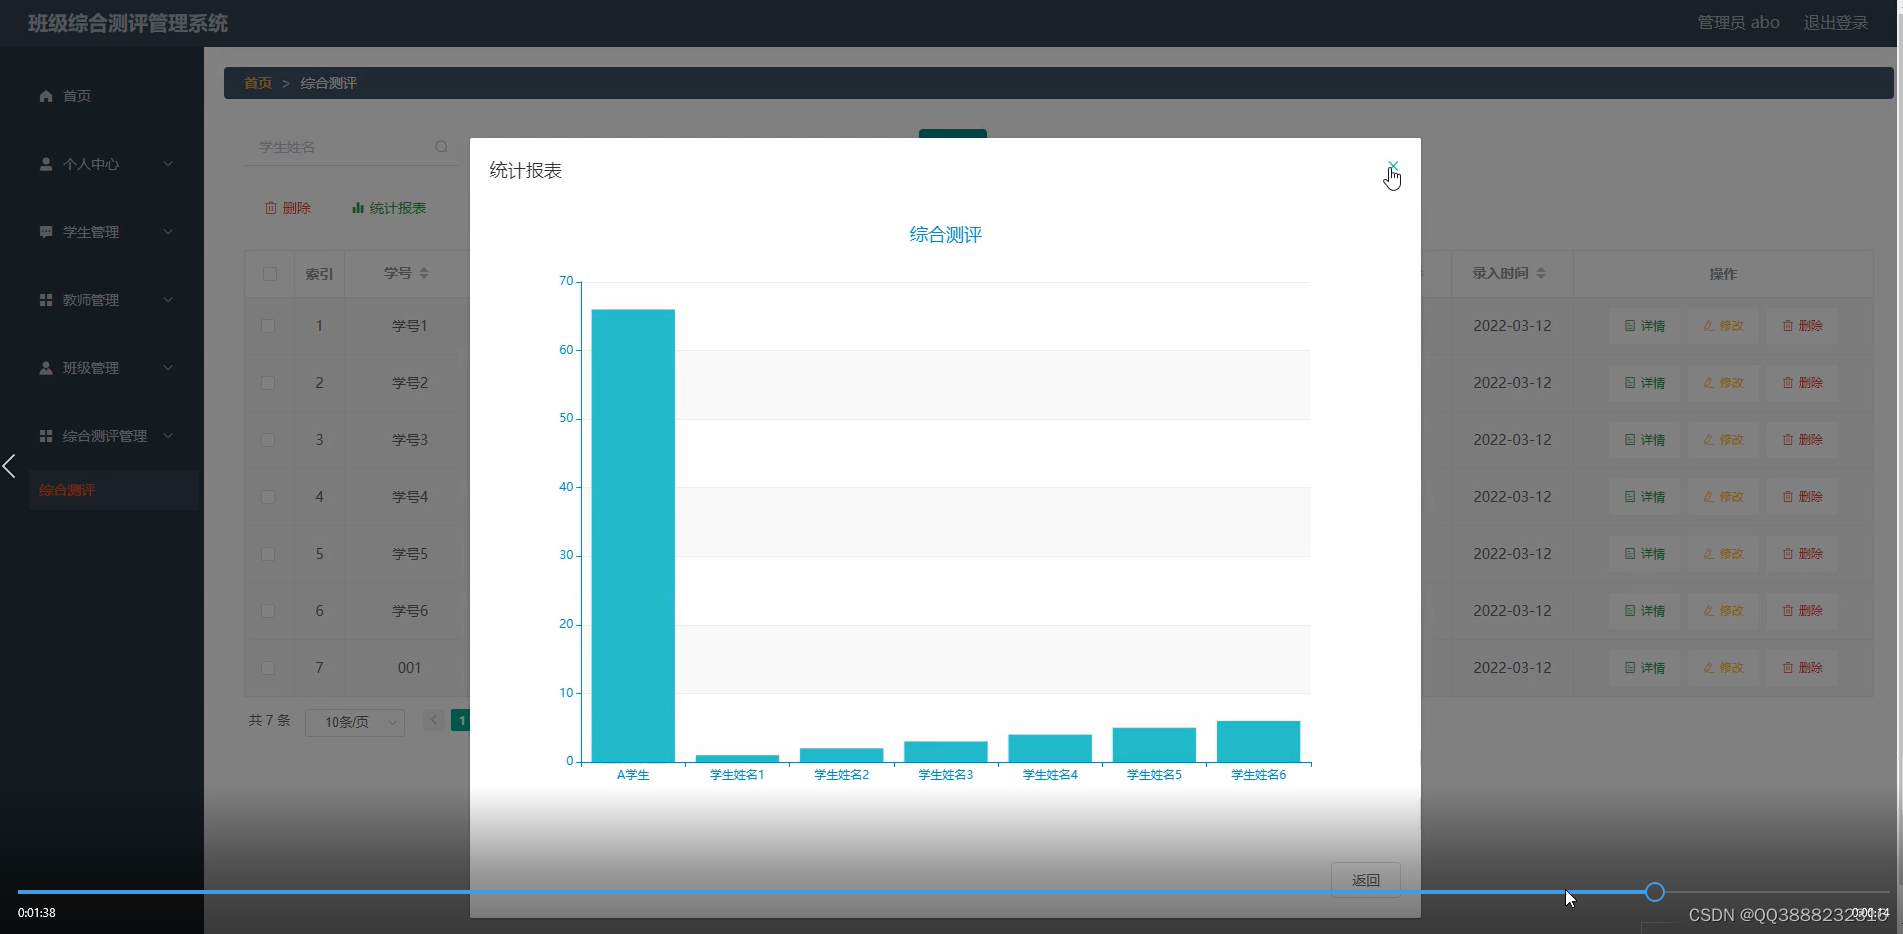Check the row 学号1 checkbox
Image resolution: width=1903 pixels, height=934 pixels.
point(268,326)
